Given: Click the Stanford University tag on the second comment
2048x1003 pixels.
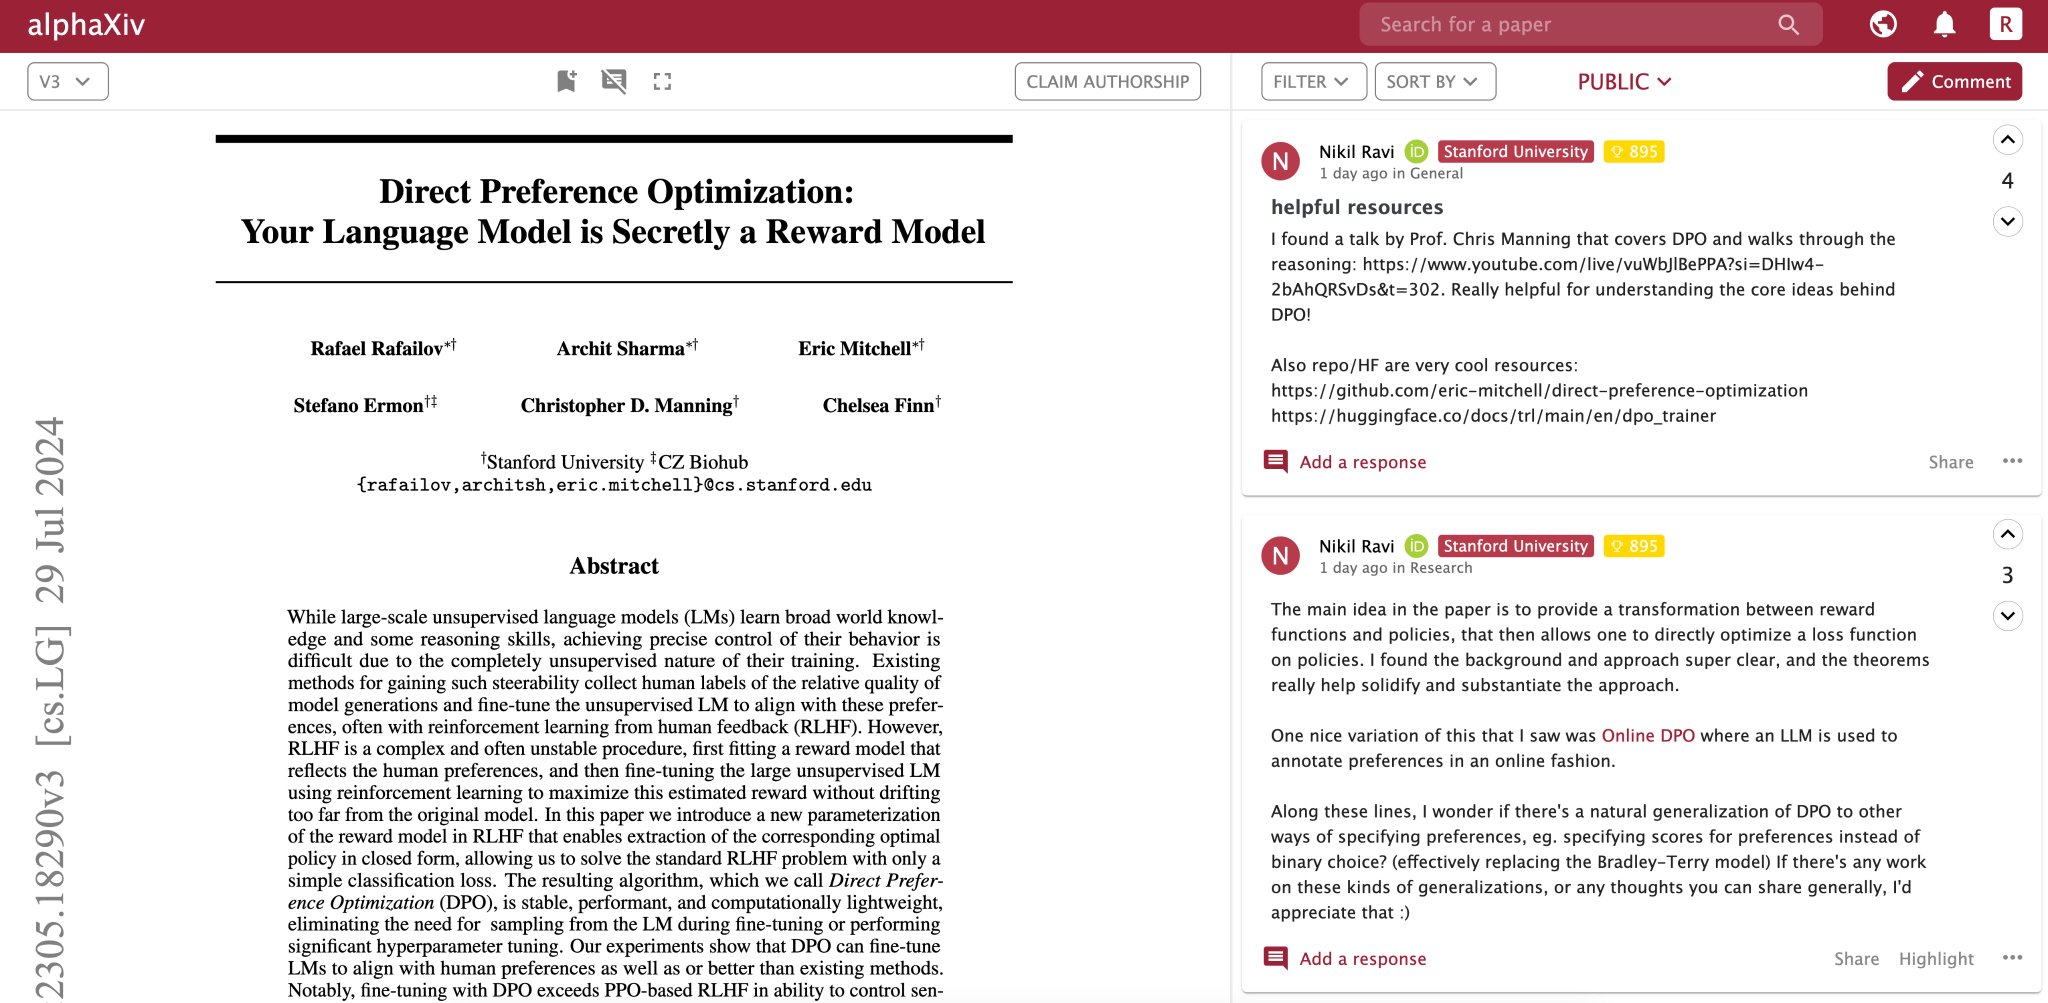Looking at the screenshot, I should tap(1515, 546).
